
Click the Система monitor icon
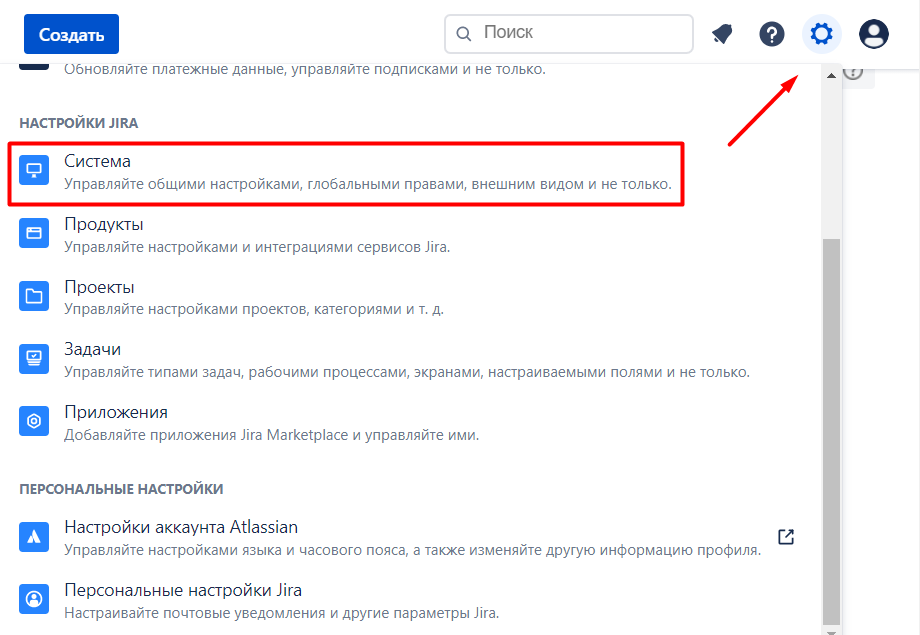[34, 172]
